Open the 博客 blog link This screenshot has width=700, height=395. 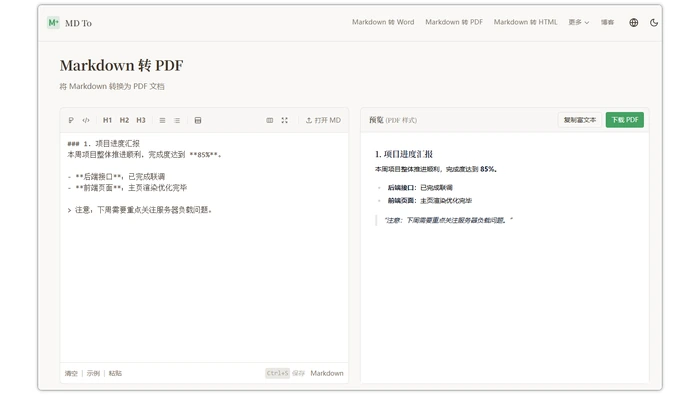point(607,22)
